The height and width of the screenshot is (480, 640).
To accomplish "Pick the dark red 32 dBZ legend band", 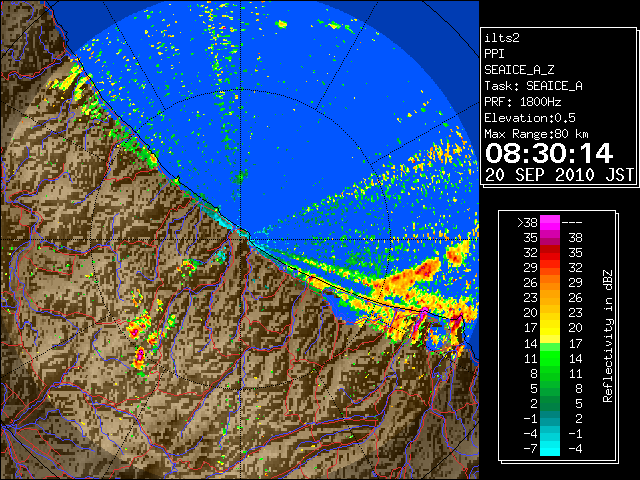I will [550, 253].
